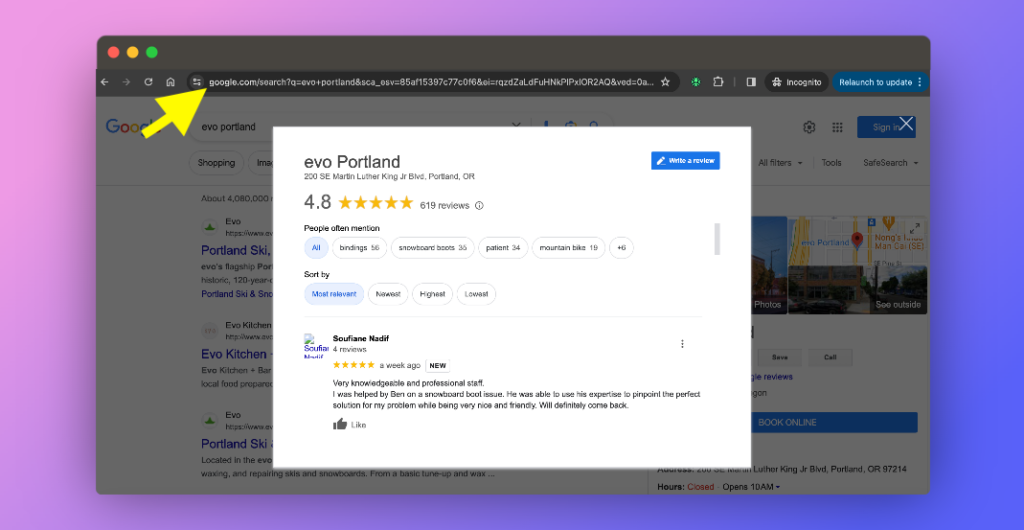This screenshot has width=1024, height=530.
Task: Expand the +6 more mention chips
Action: [x=621, y=248]
